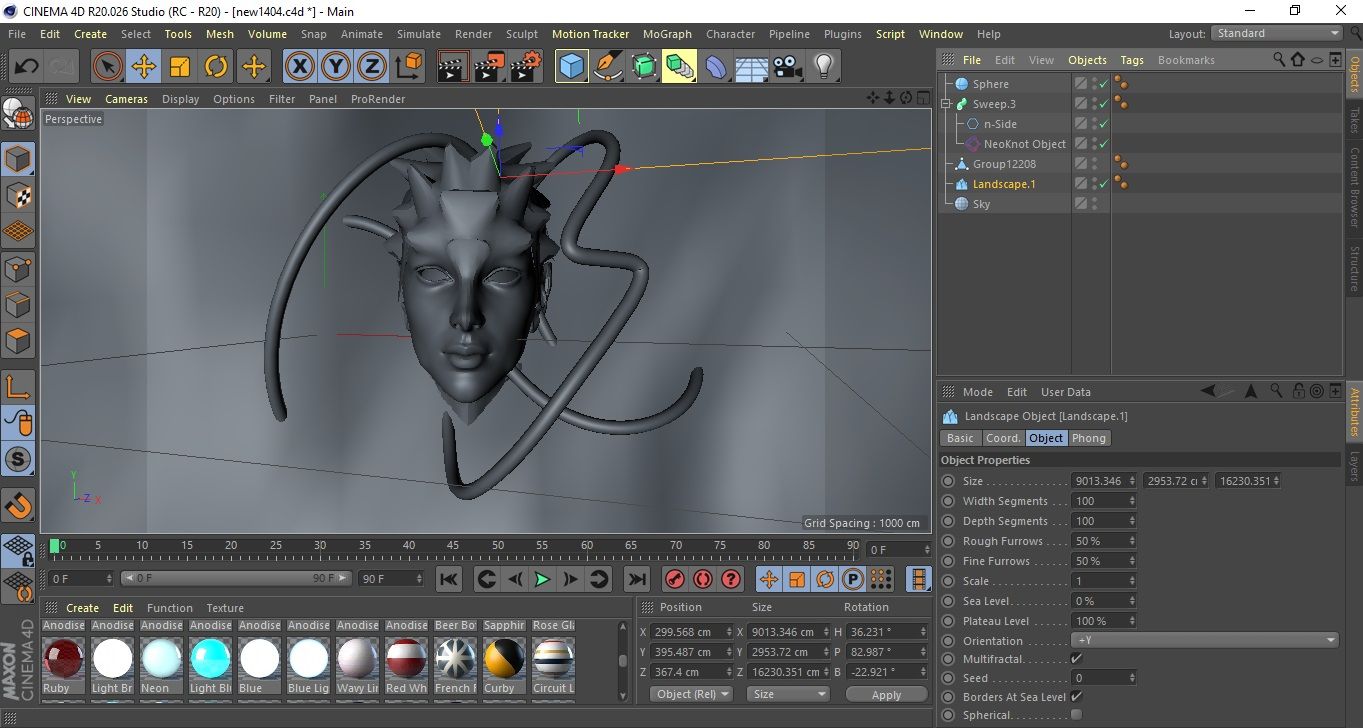Uncheck the Multifractal checkbox
The height and width of the screenshot is (728, 1363).
[1076, 658]
